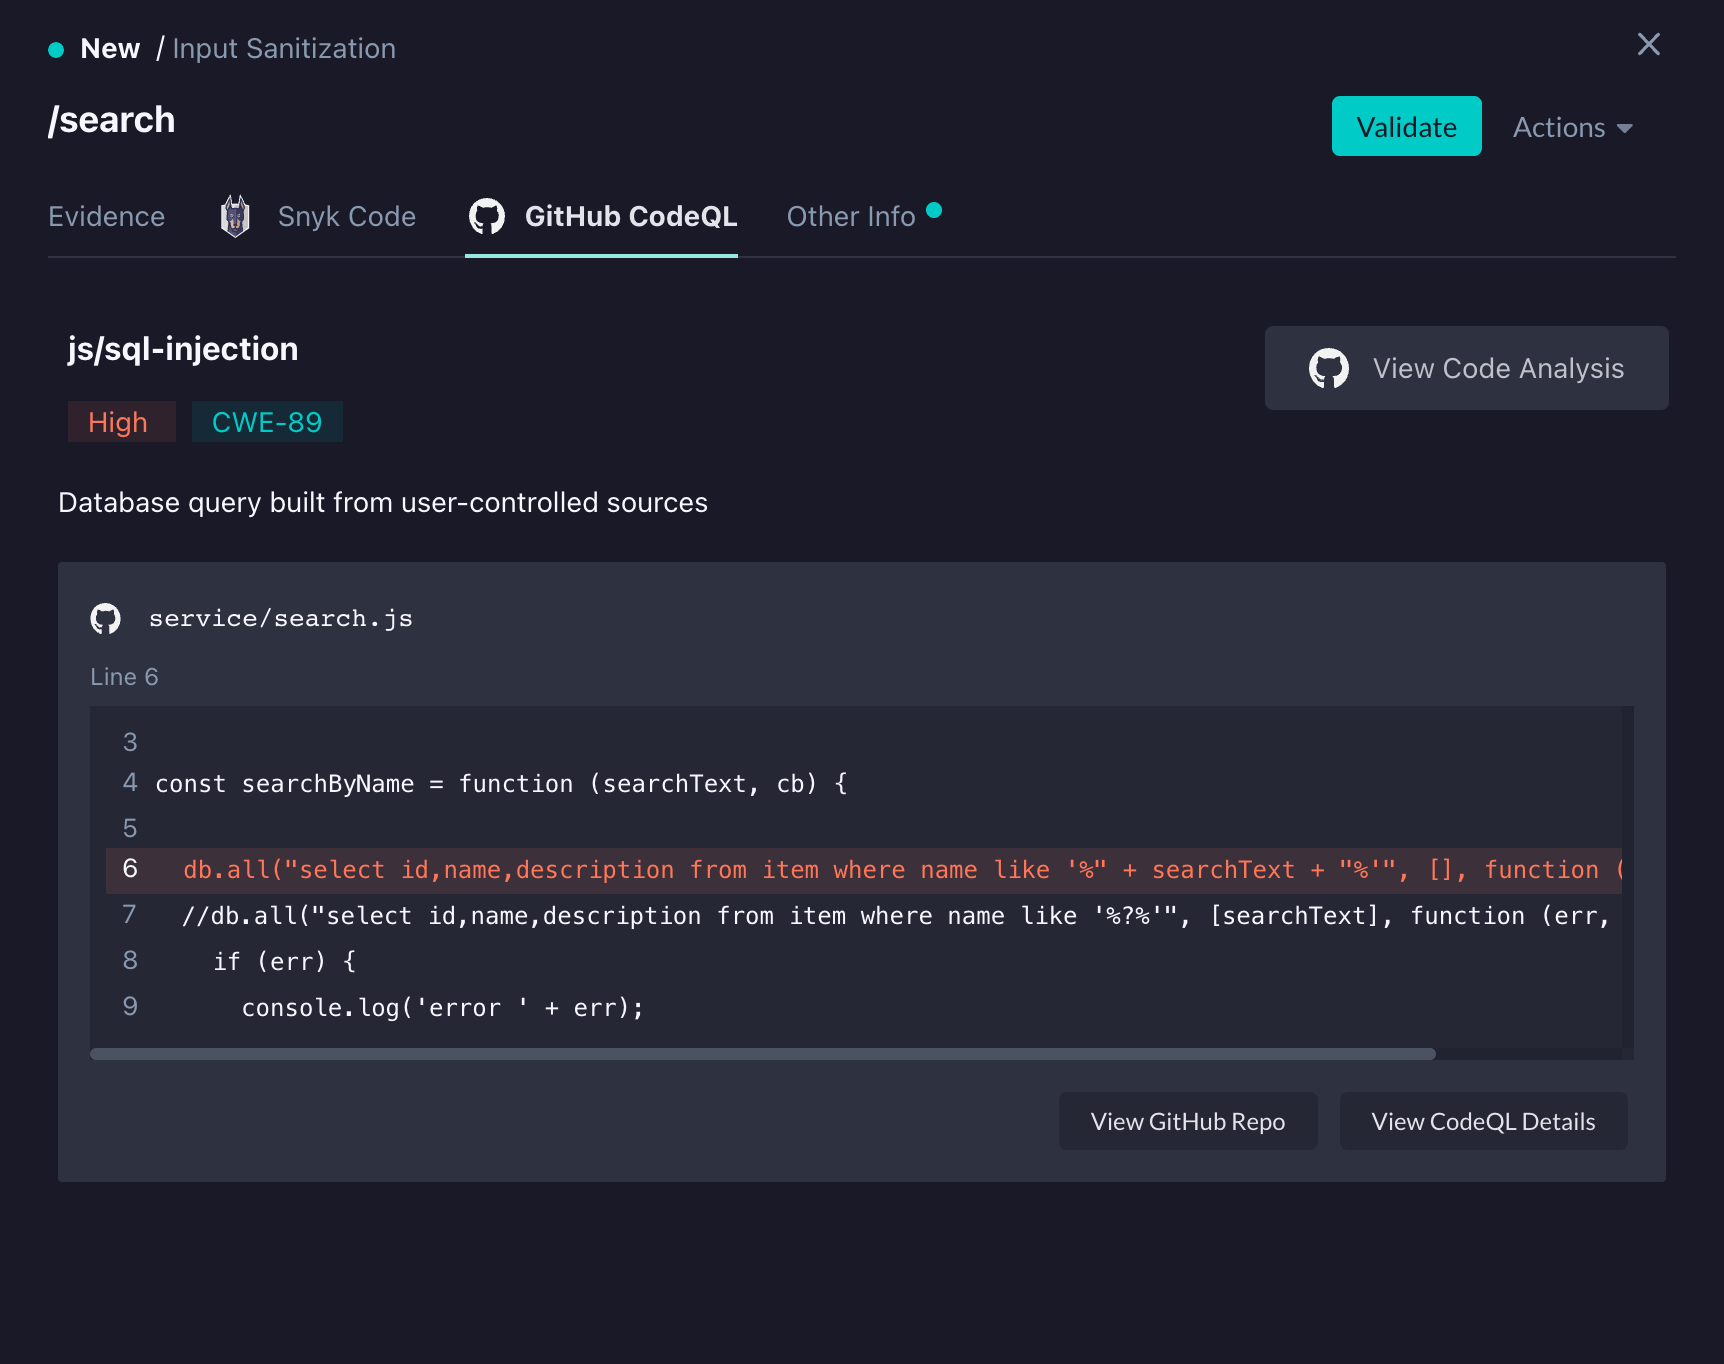Image resolution: width=1724 pixels, height=1364 pixels.
Task: Click View CodeQL Details
Action: tap(1483, 1121)
